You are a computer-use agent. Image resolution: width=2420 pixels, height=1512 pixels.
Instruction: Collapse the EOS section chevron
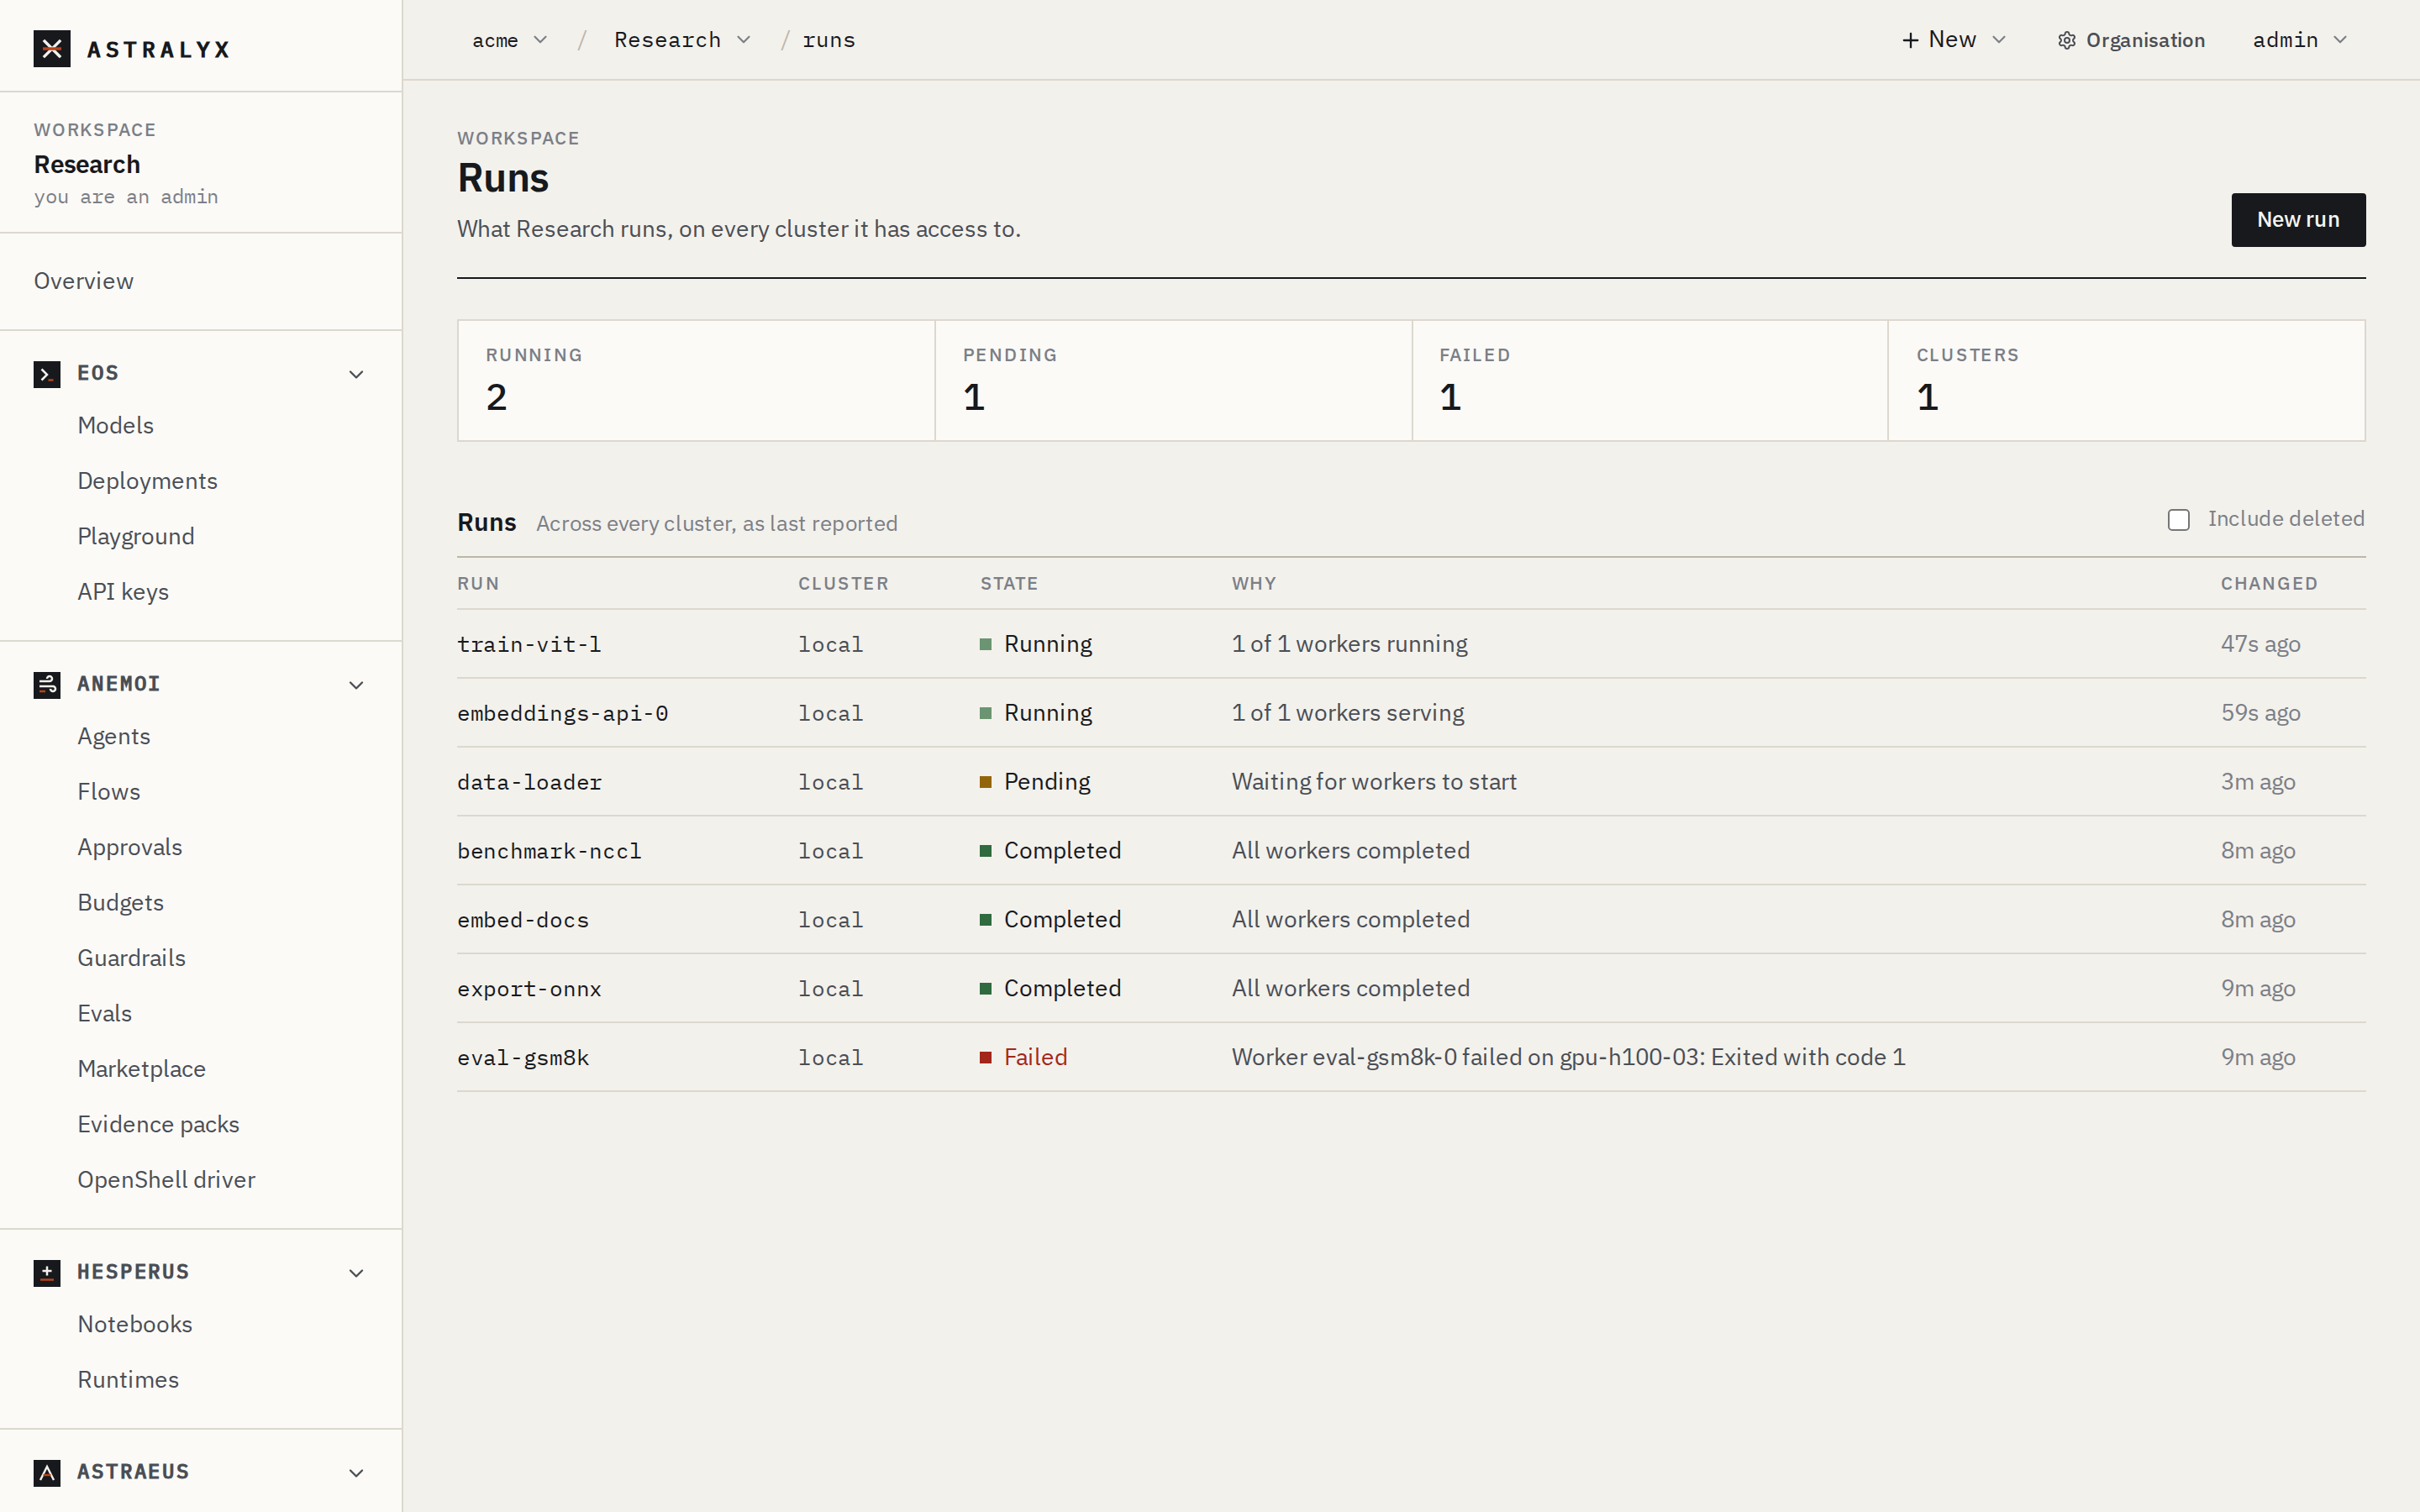click(x=356, y=374)
